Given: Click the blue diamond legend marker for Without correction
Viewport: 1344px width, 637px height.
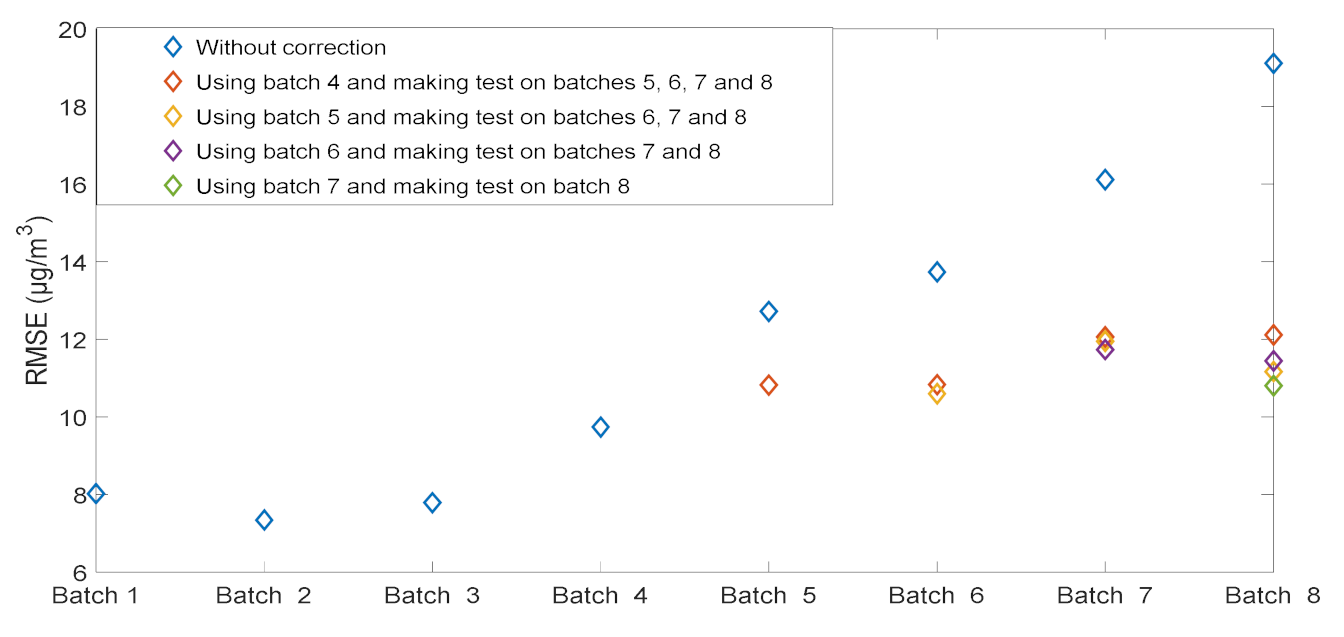Looking at the screenshot, I should 173,47.
